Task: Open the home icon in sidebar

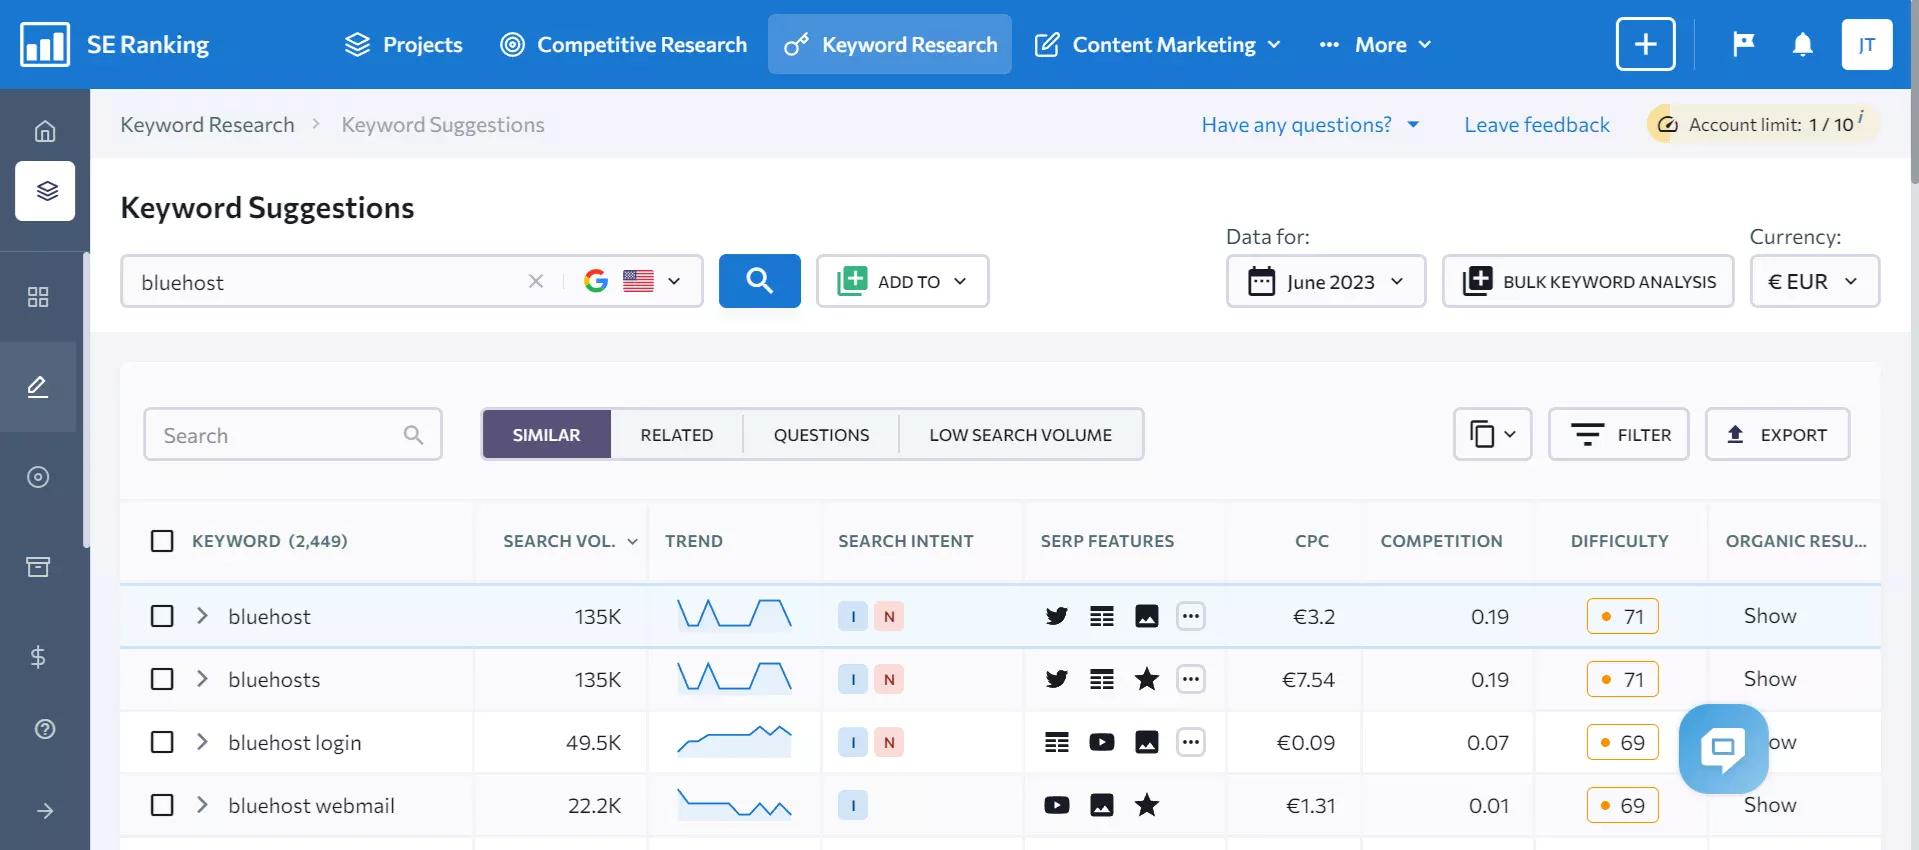Action: [45, 131]
